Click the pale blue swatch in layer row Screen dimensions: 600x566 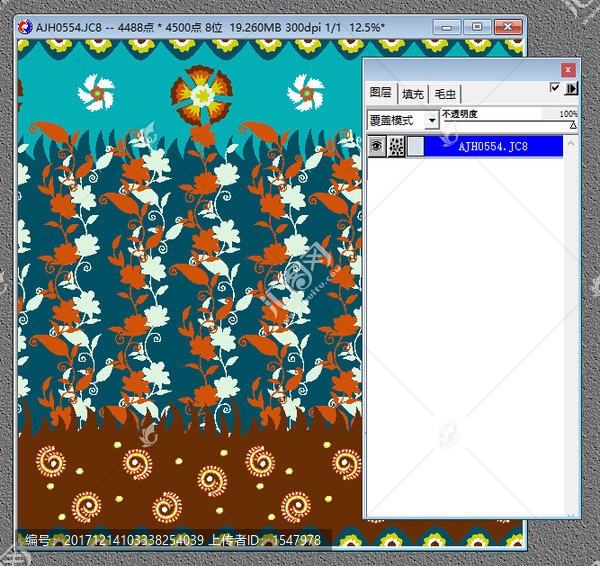(x=416, y=147)
